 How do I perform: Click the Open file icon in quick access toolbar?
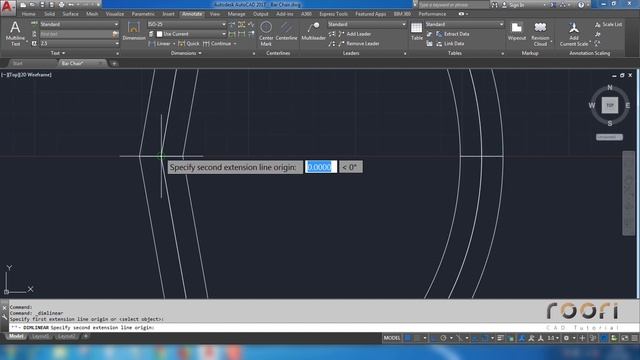point(32,5)
